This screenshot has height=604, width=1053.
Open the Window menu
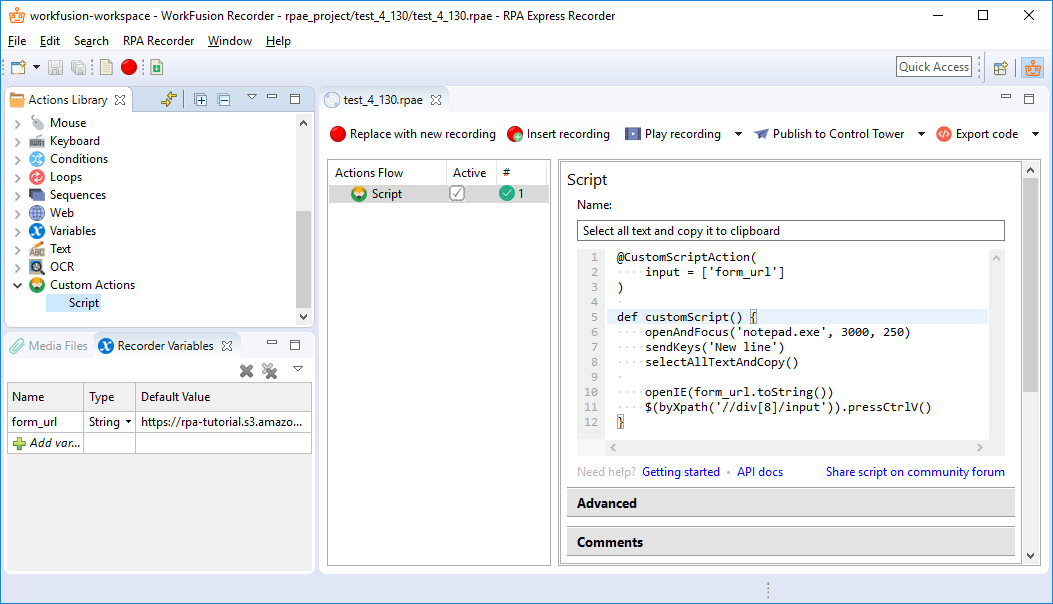230,41
